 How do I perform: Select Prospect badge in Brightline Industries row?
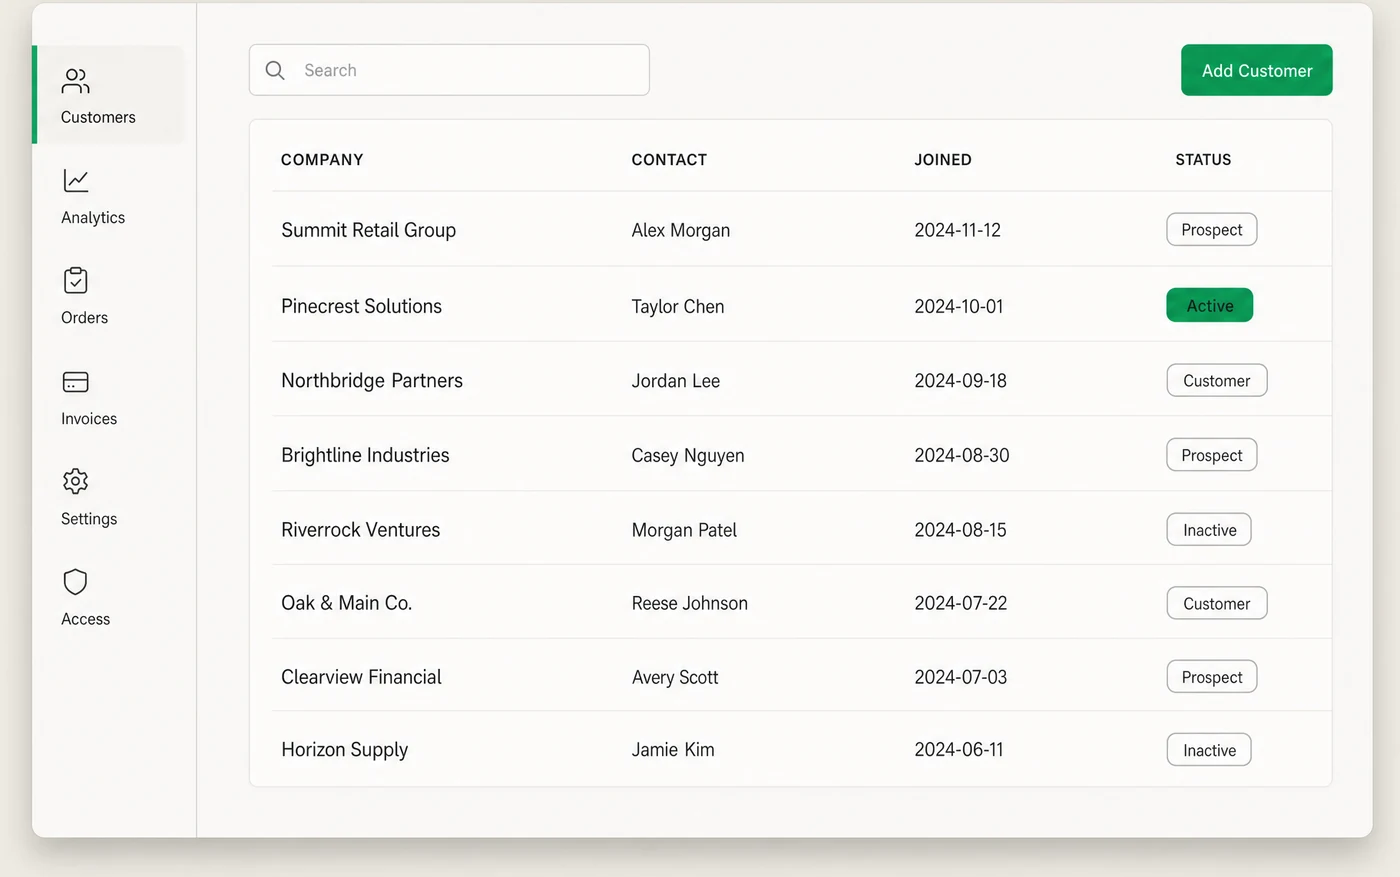click(1212, 455)
